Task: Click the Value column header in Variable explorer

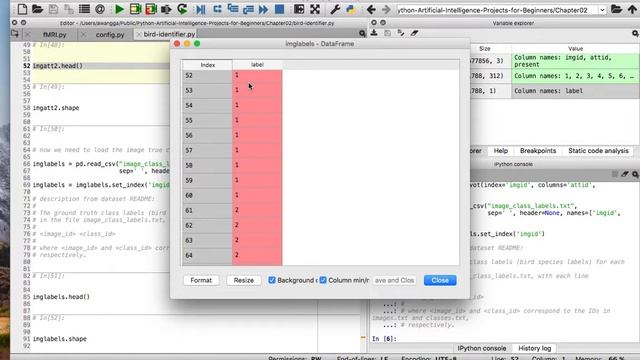Action: point(576,49)
